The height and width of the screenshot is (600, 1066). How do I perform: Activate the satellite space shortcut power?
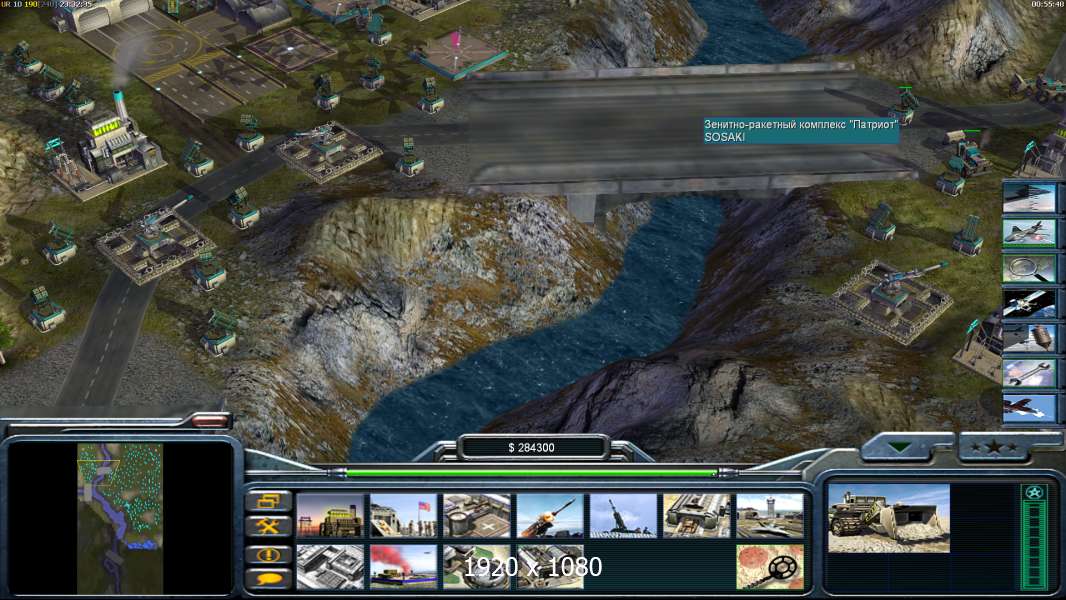[x=1029, y=304]
